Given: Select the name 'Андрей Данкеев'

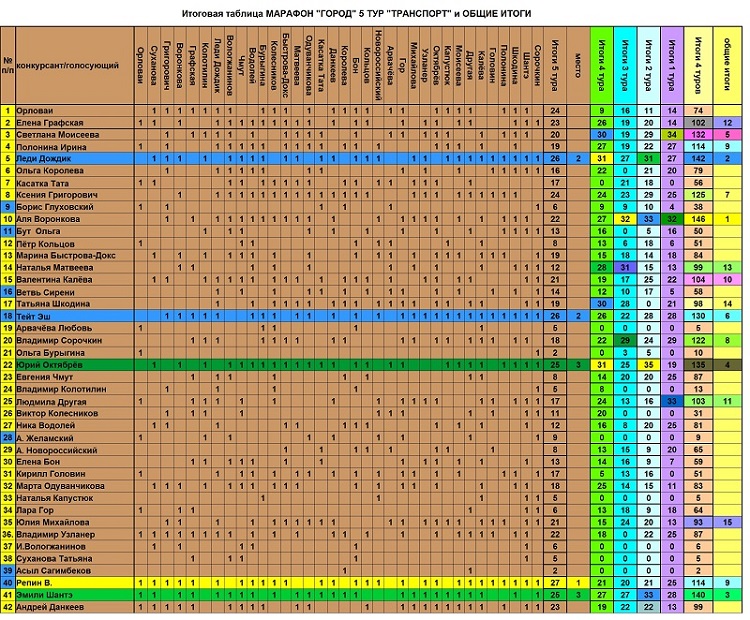Looking at the screenshot, I should (x=50, y=607).
